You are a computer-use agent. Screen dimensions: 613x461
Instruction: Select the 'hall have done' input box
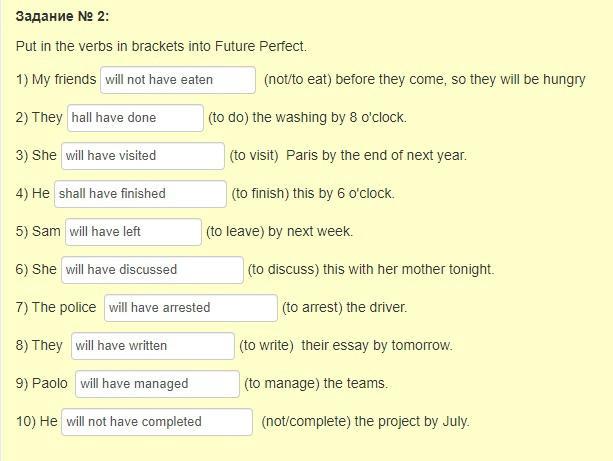pyautogui.click(x=135, y=118)
